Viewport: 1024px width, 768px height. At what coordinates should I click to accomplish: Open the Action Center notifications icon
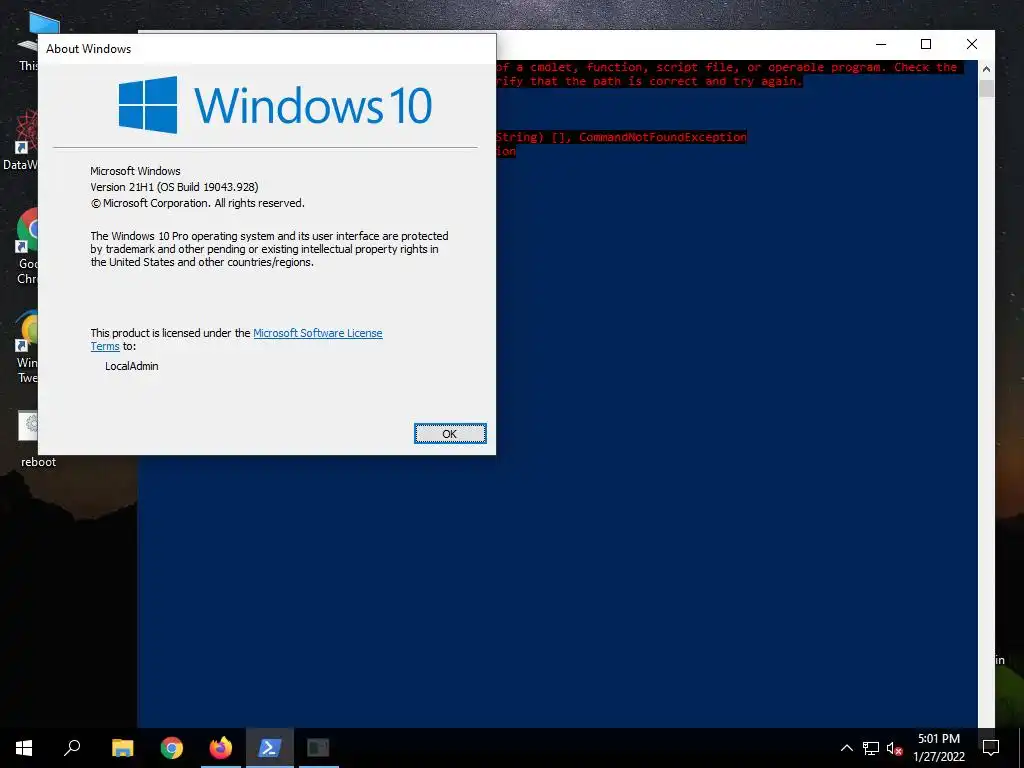(991, 748)
